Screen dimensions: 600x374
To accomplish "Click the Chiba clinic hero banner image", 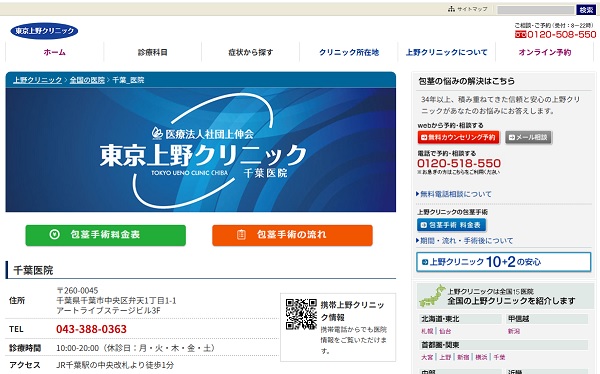I will click(x=201, y=150).
